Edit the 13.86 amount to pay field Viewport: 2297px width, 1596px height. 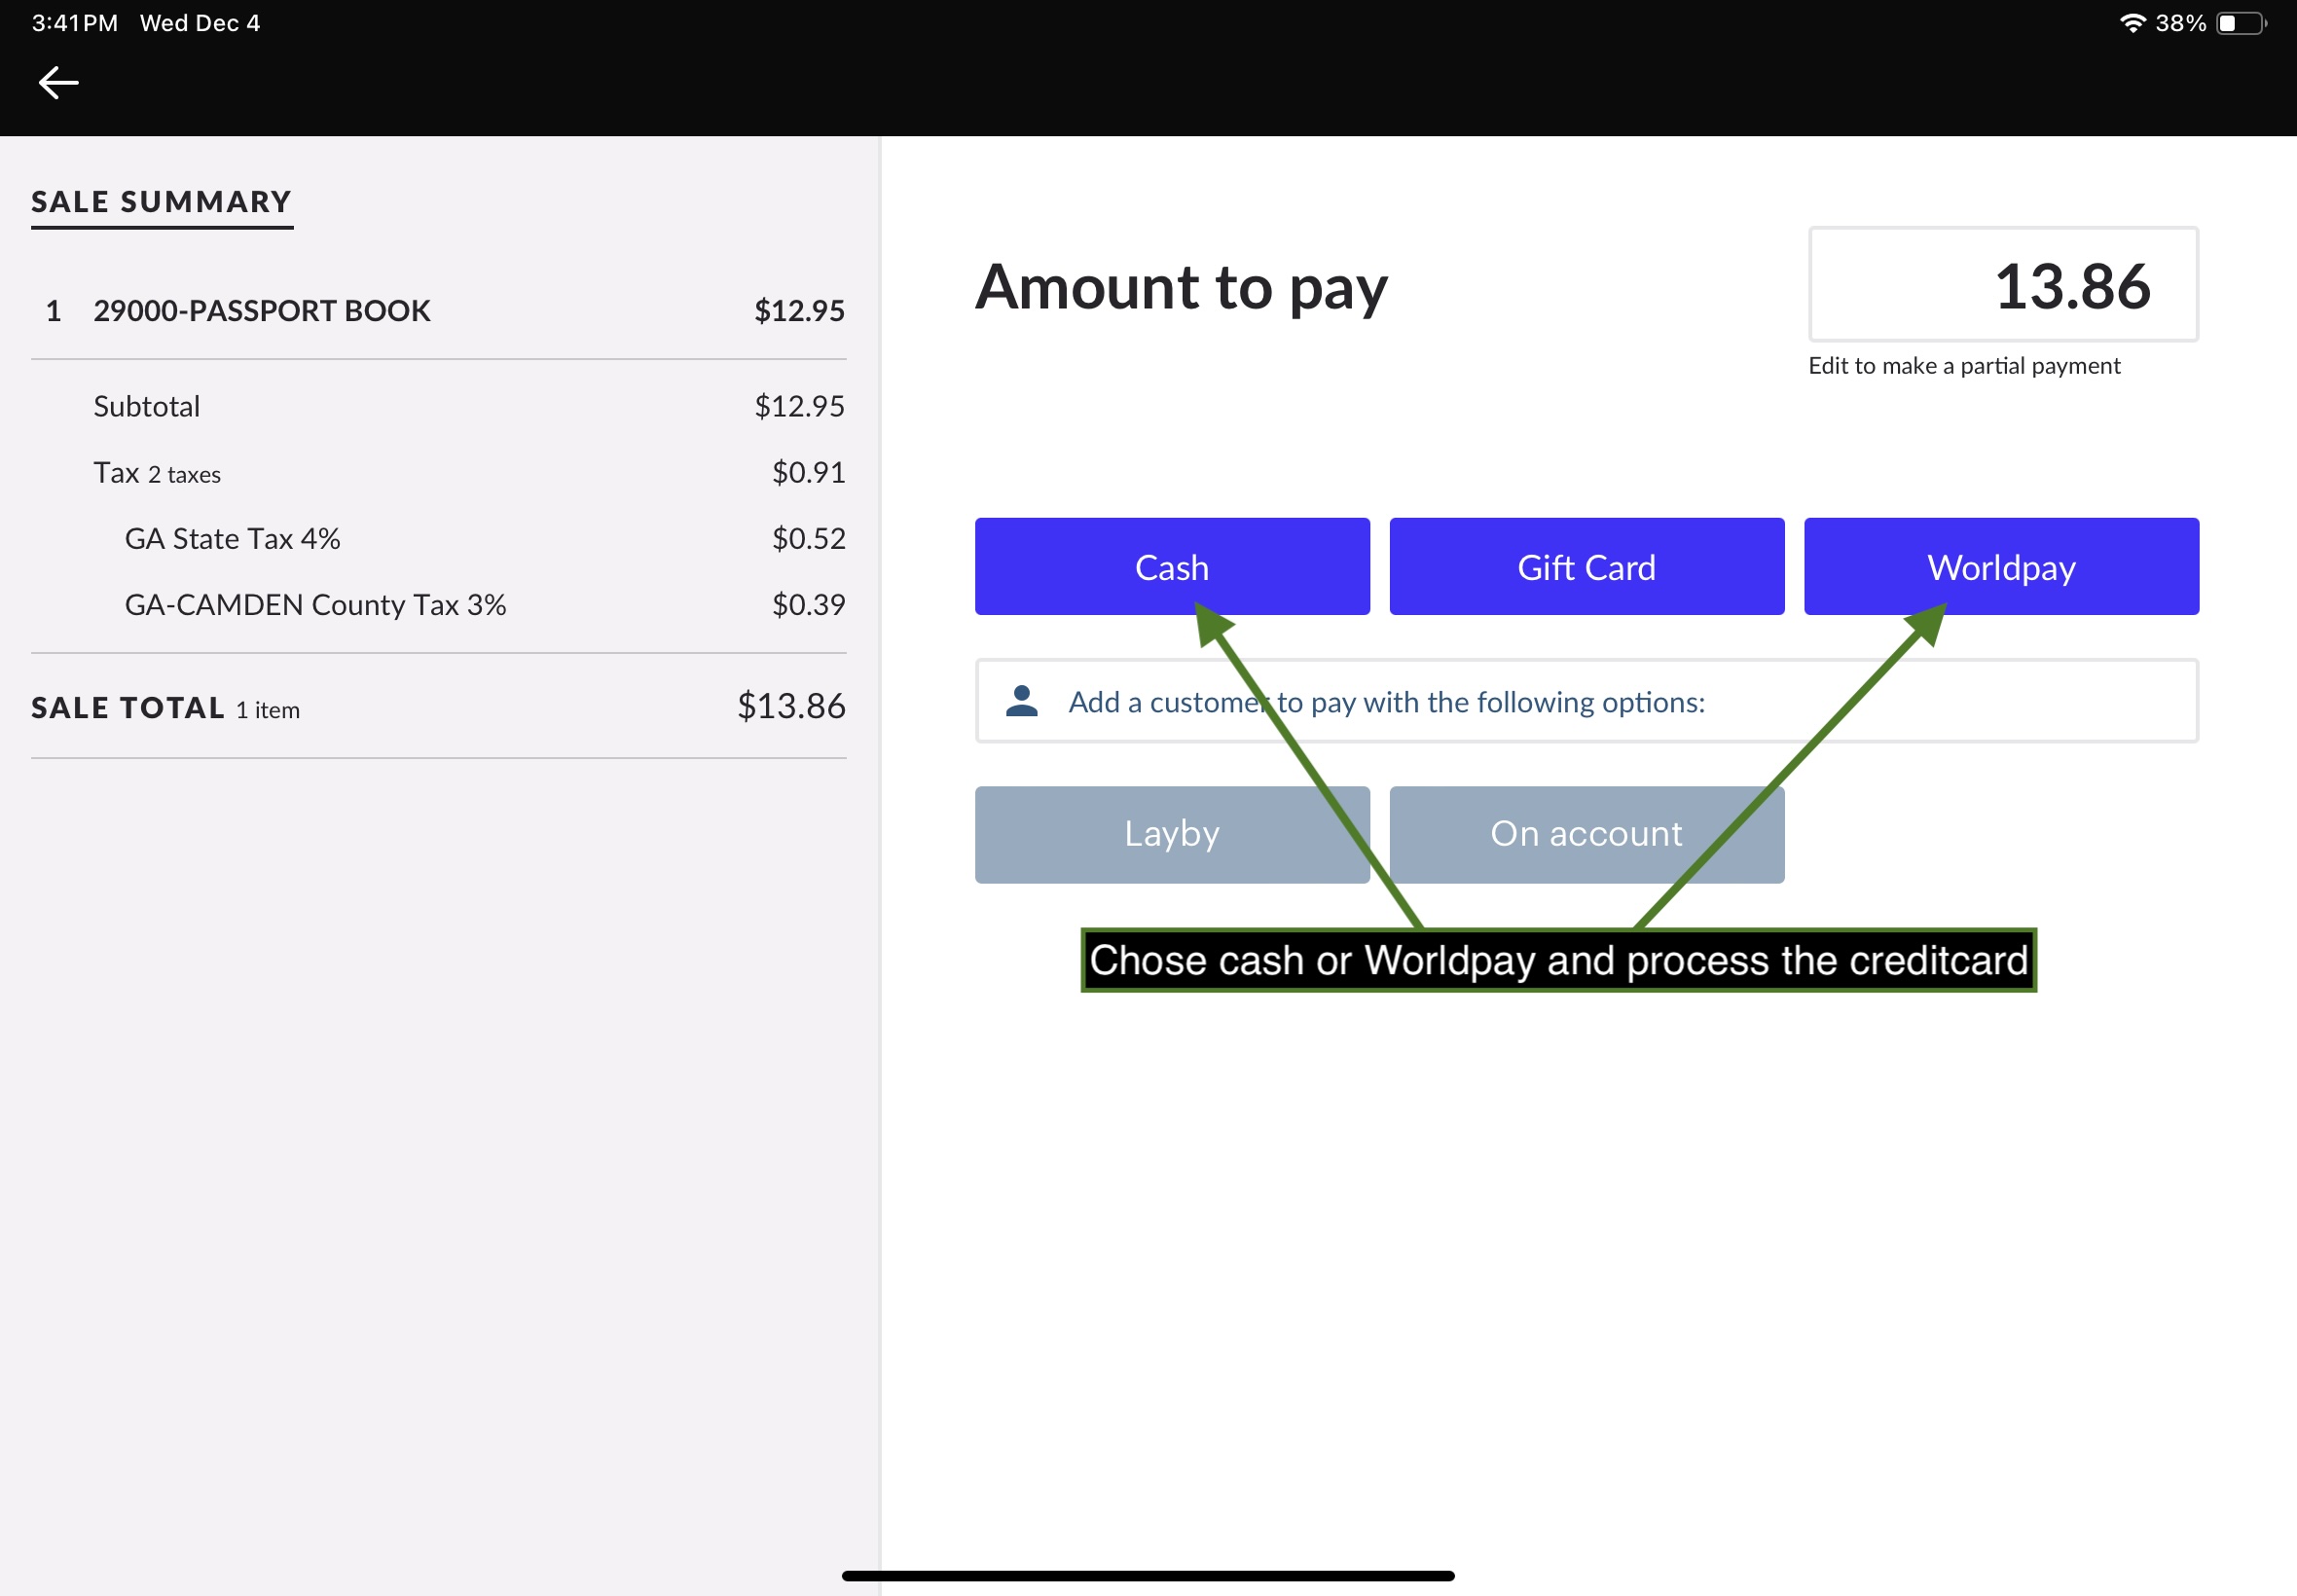click(x=2003, y=285)
